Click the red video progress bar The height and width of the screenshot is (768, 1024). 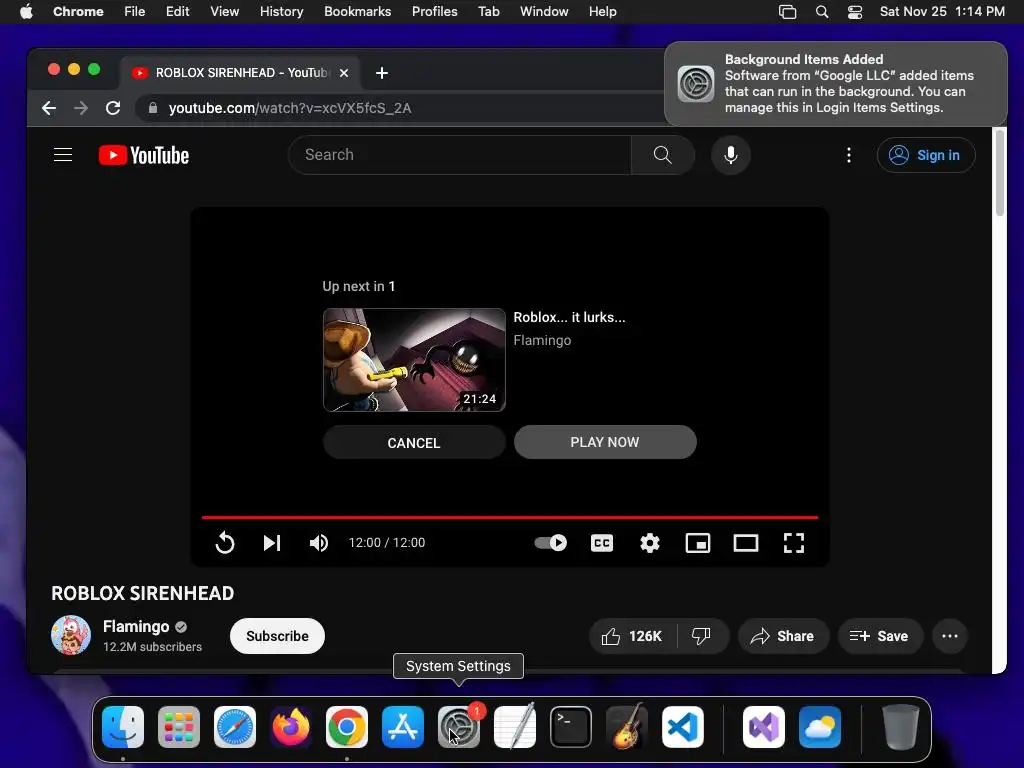[x=509, y=517]
